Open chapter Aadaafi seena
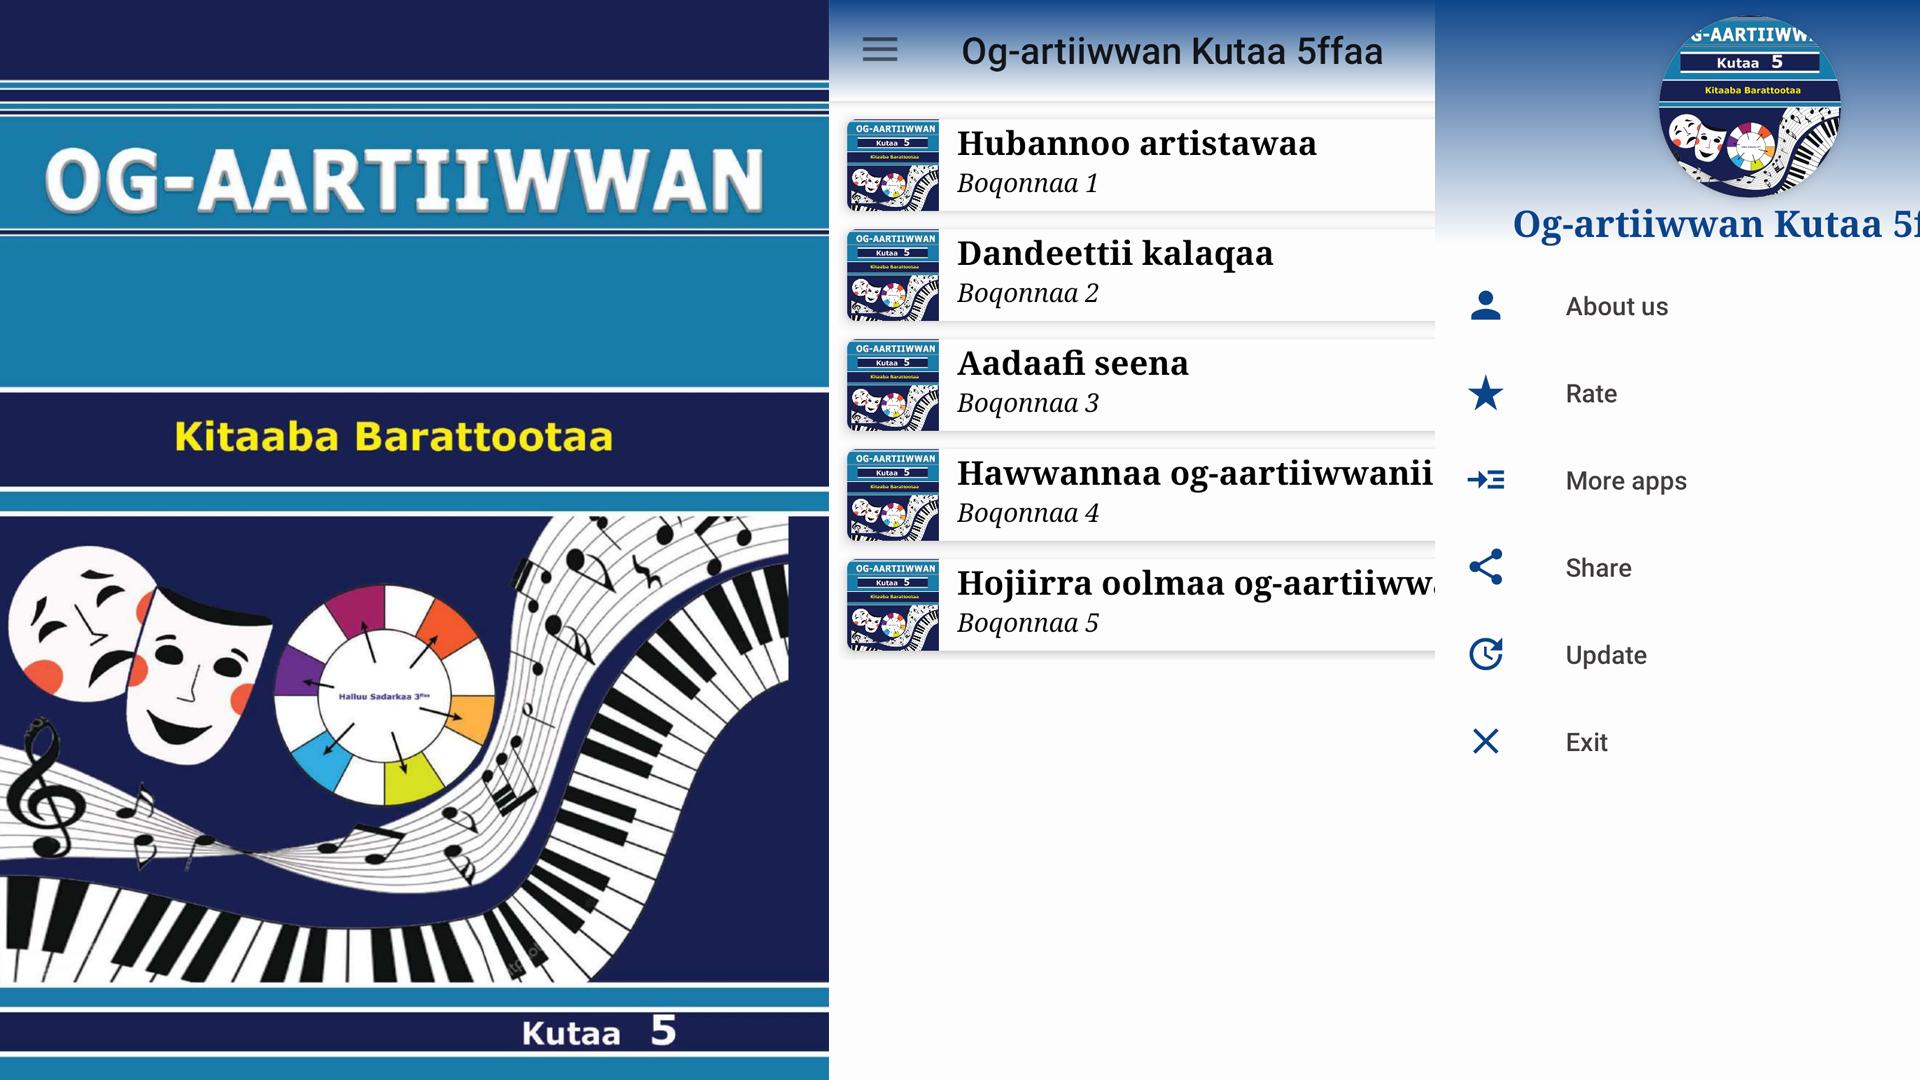 coord(1141,385)
